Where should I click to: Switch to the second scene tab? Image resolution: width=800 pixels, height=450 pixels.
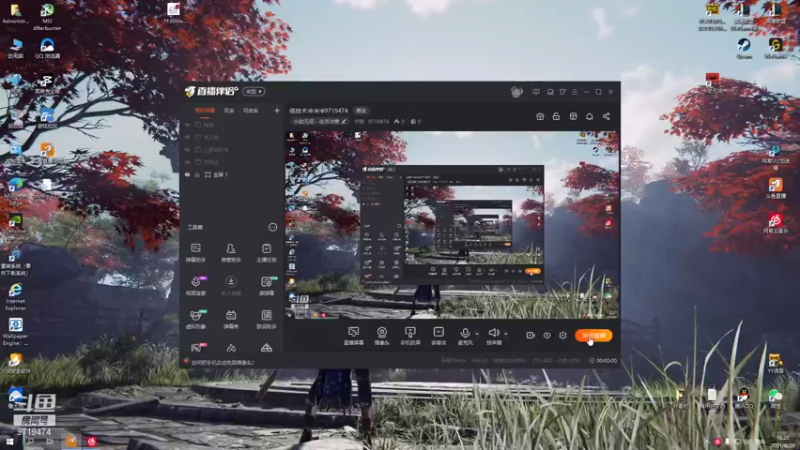(229, 110)
